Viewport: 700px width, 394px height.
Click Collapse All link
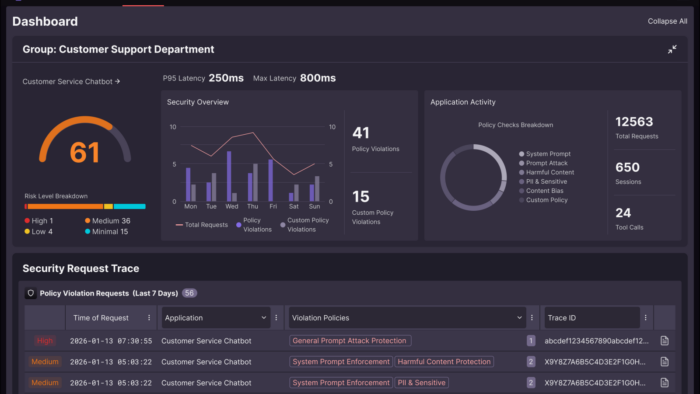pos(667,21)
